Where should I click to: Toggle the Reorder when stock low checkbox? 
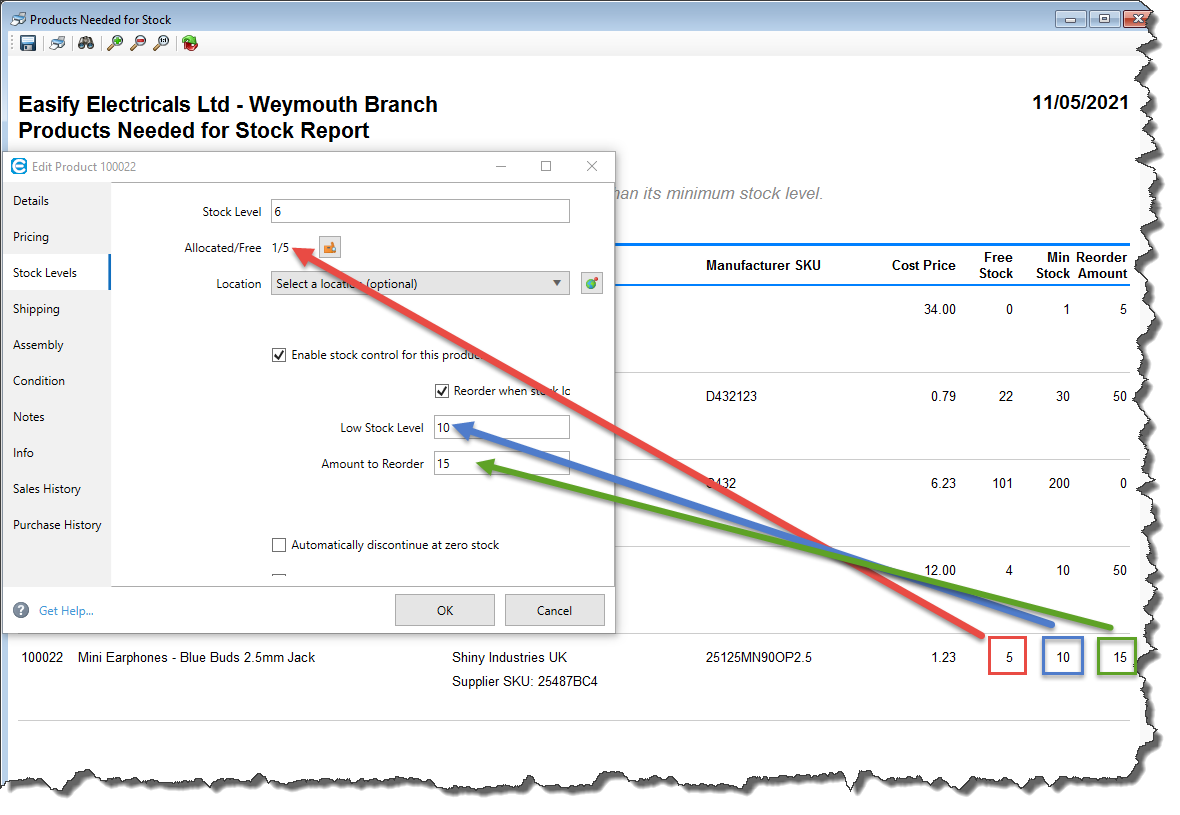point(442,391)
